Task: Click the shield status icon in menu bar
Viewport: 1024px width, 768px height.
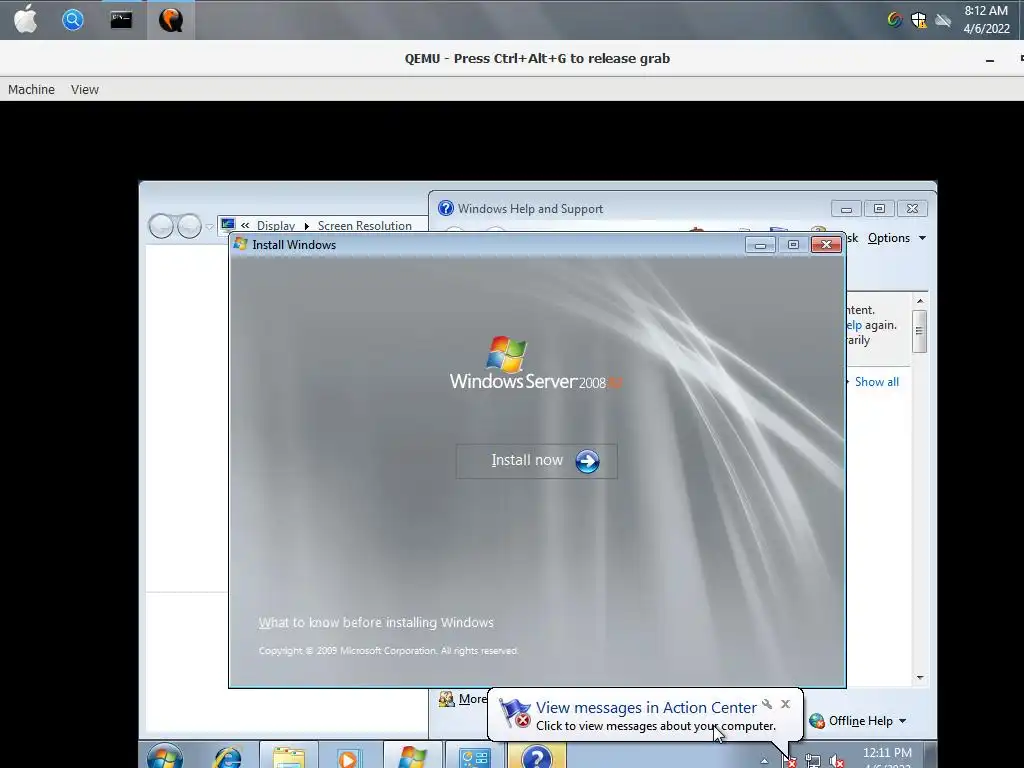Action: click(x=919, y=20)
